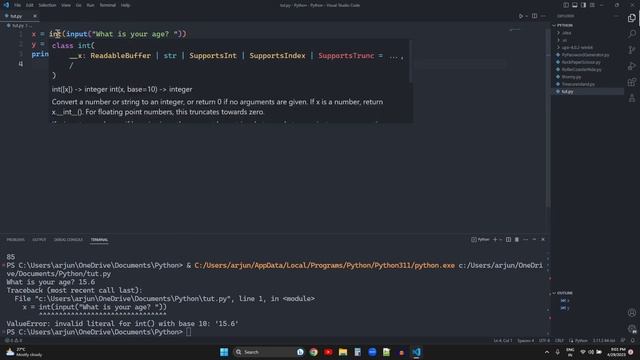Open the Source Control view
This screenshot has width=640, height=360.
point(632,50)
